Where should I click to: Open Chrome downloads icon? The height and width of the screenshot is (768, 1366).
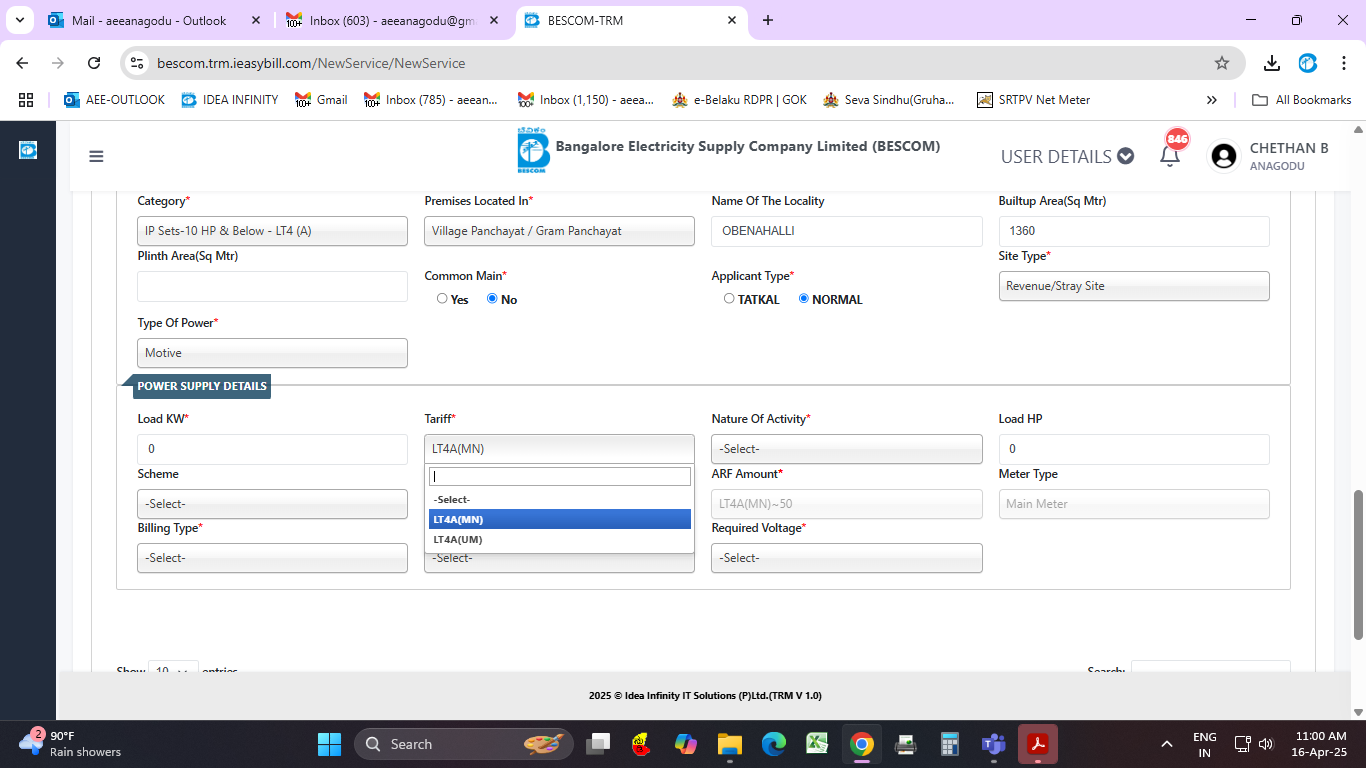pos(1271,63)
